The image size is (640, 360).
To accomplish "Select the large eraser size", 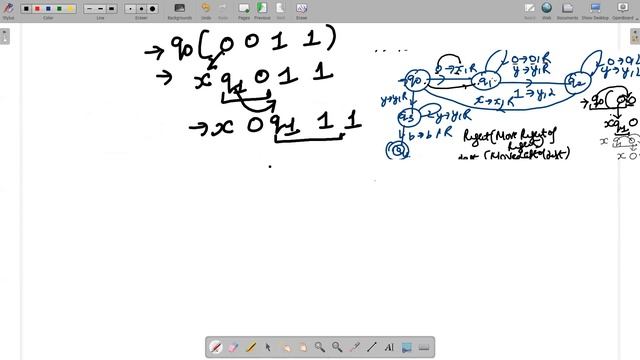I will pyautogui.click(x=153, y=9).
